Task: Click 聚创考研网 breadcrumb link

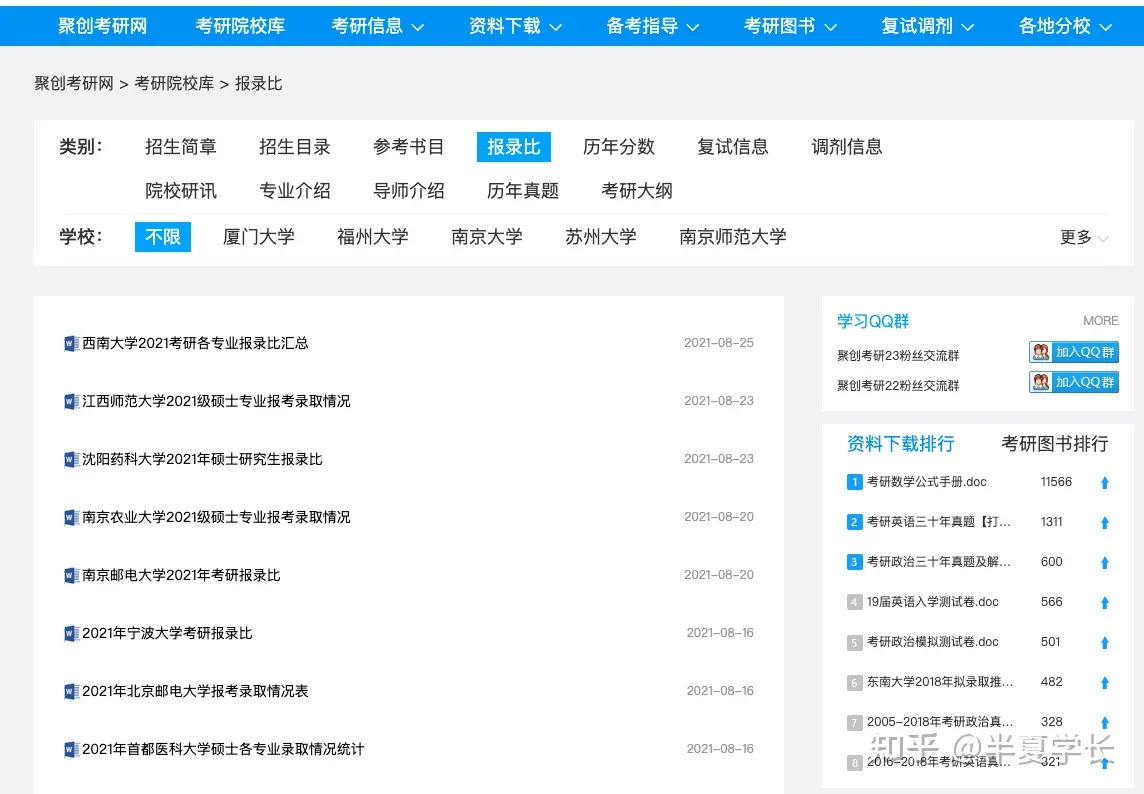Action: tap(74, 84)
